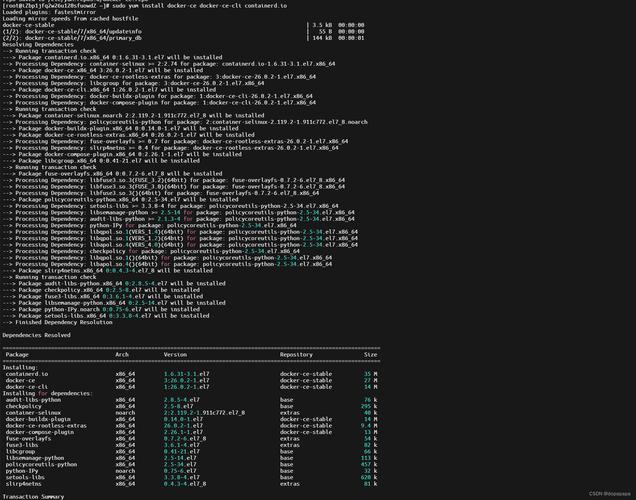The height and width of the screenshot is (500, 636).
Task: Select container-selinux package name in table
Action: (x=33, y=413)
